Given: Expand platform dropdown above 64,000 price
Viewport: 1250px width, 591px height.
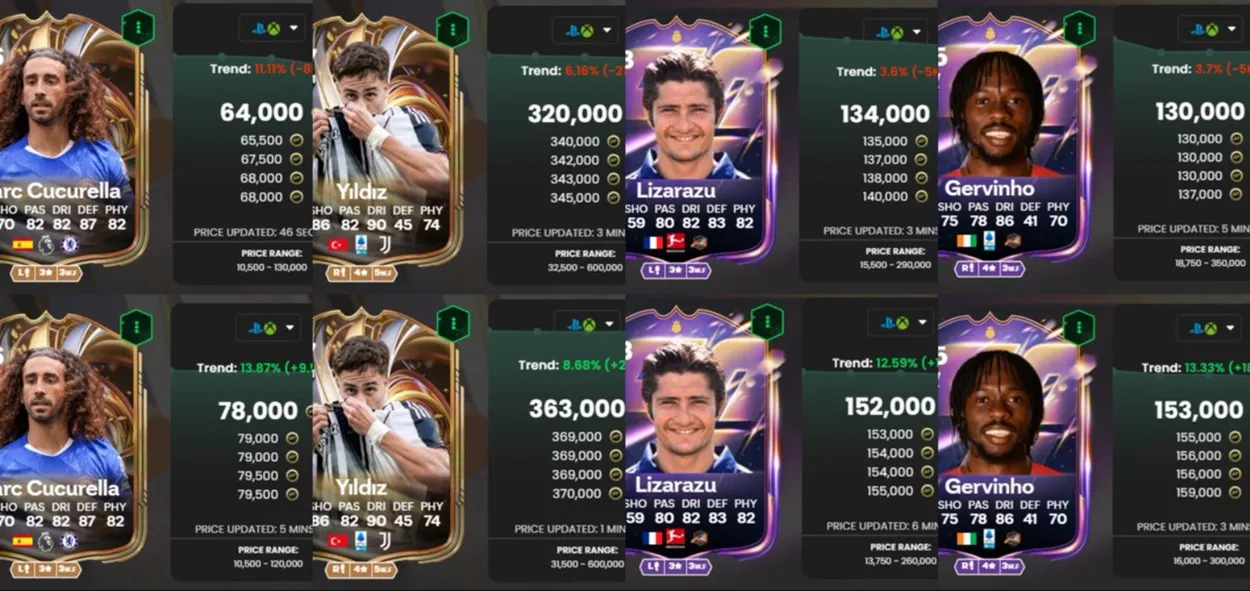Looking at the screenshot, I should point(272,28).
